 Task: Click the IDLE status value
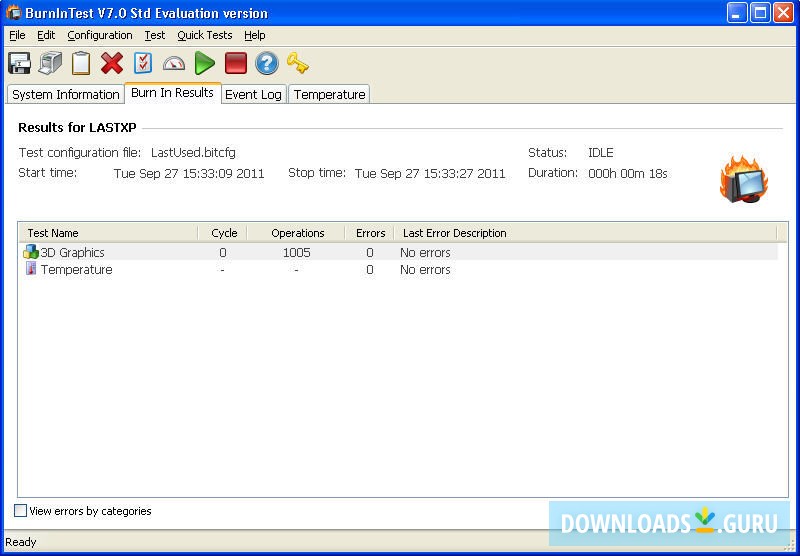(601, 153)
